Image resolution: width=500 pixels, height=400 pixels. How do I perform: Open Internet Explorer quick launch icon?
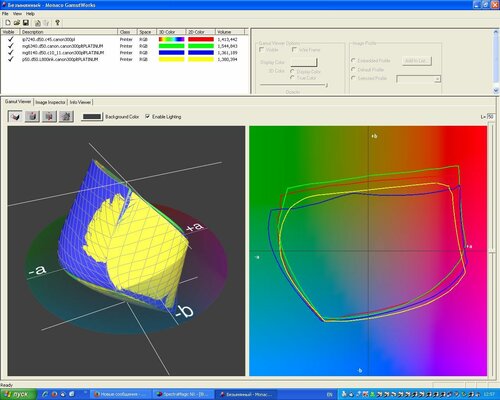[45, 394]
